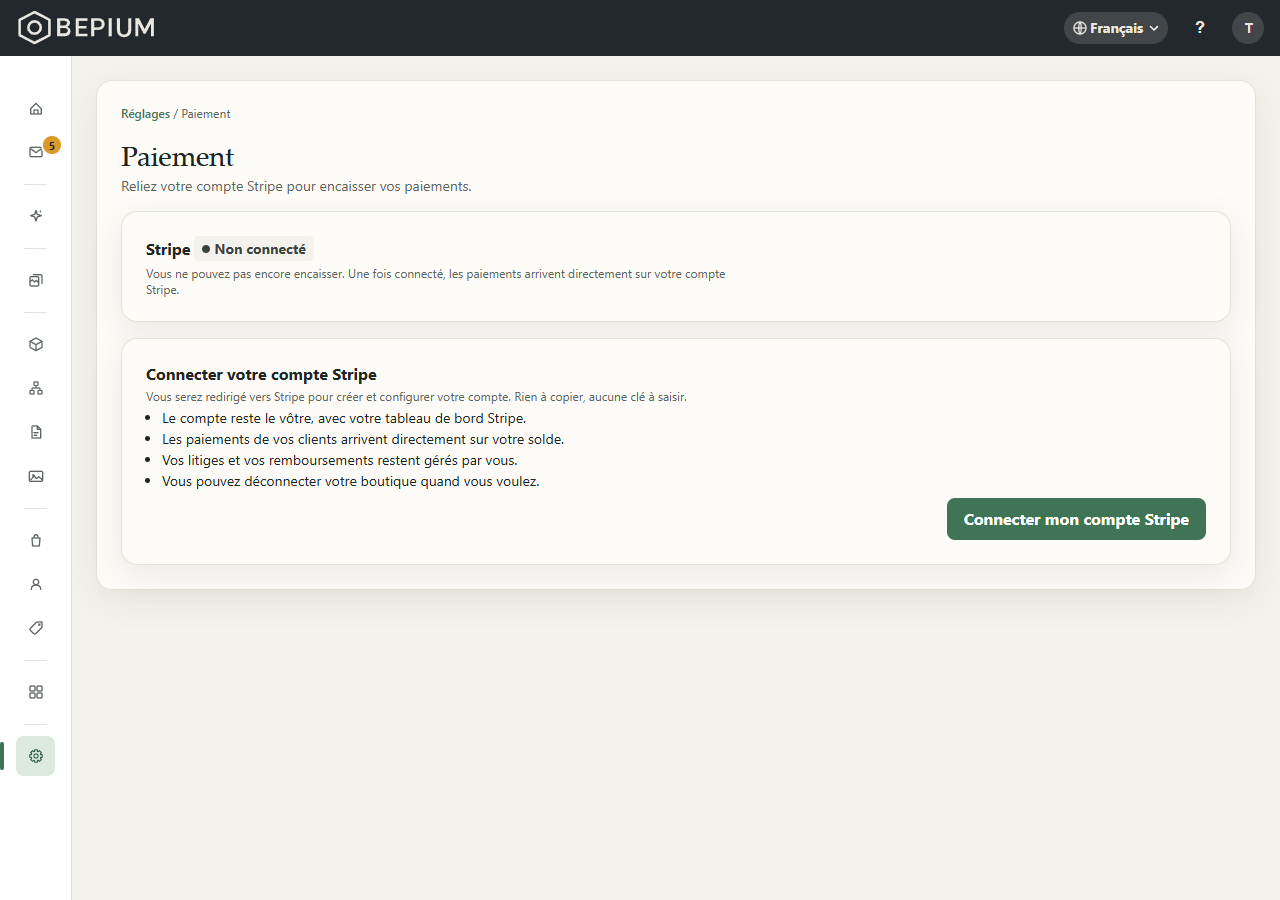Open the price tag discounts icon

coord(36,628)
